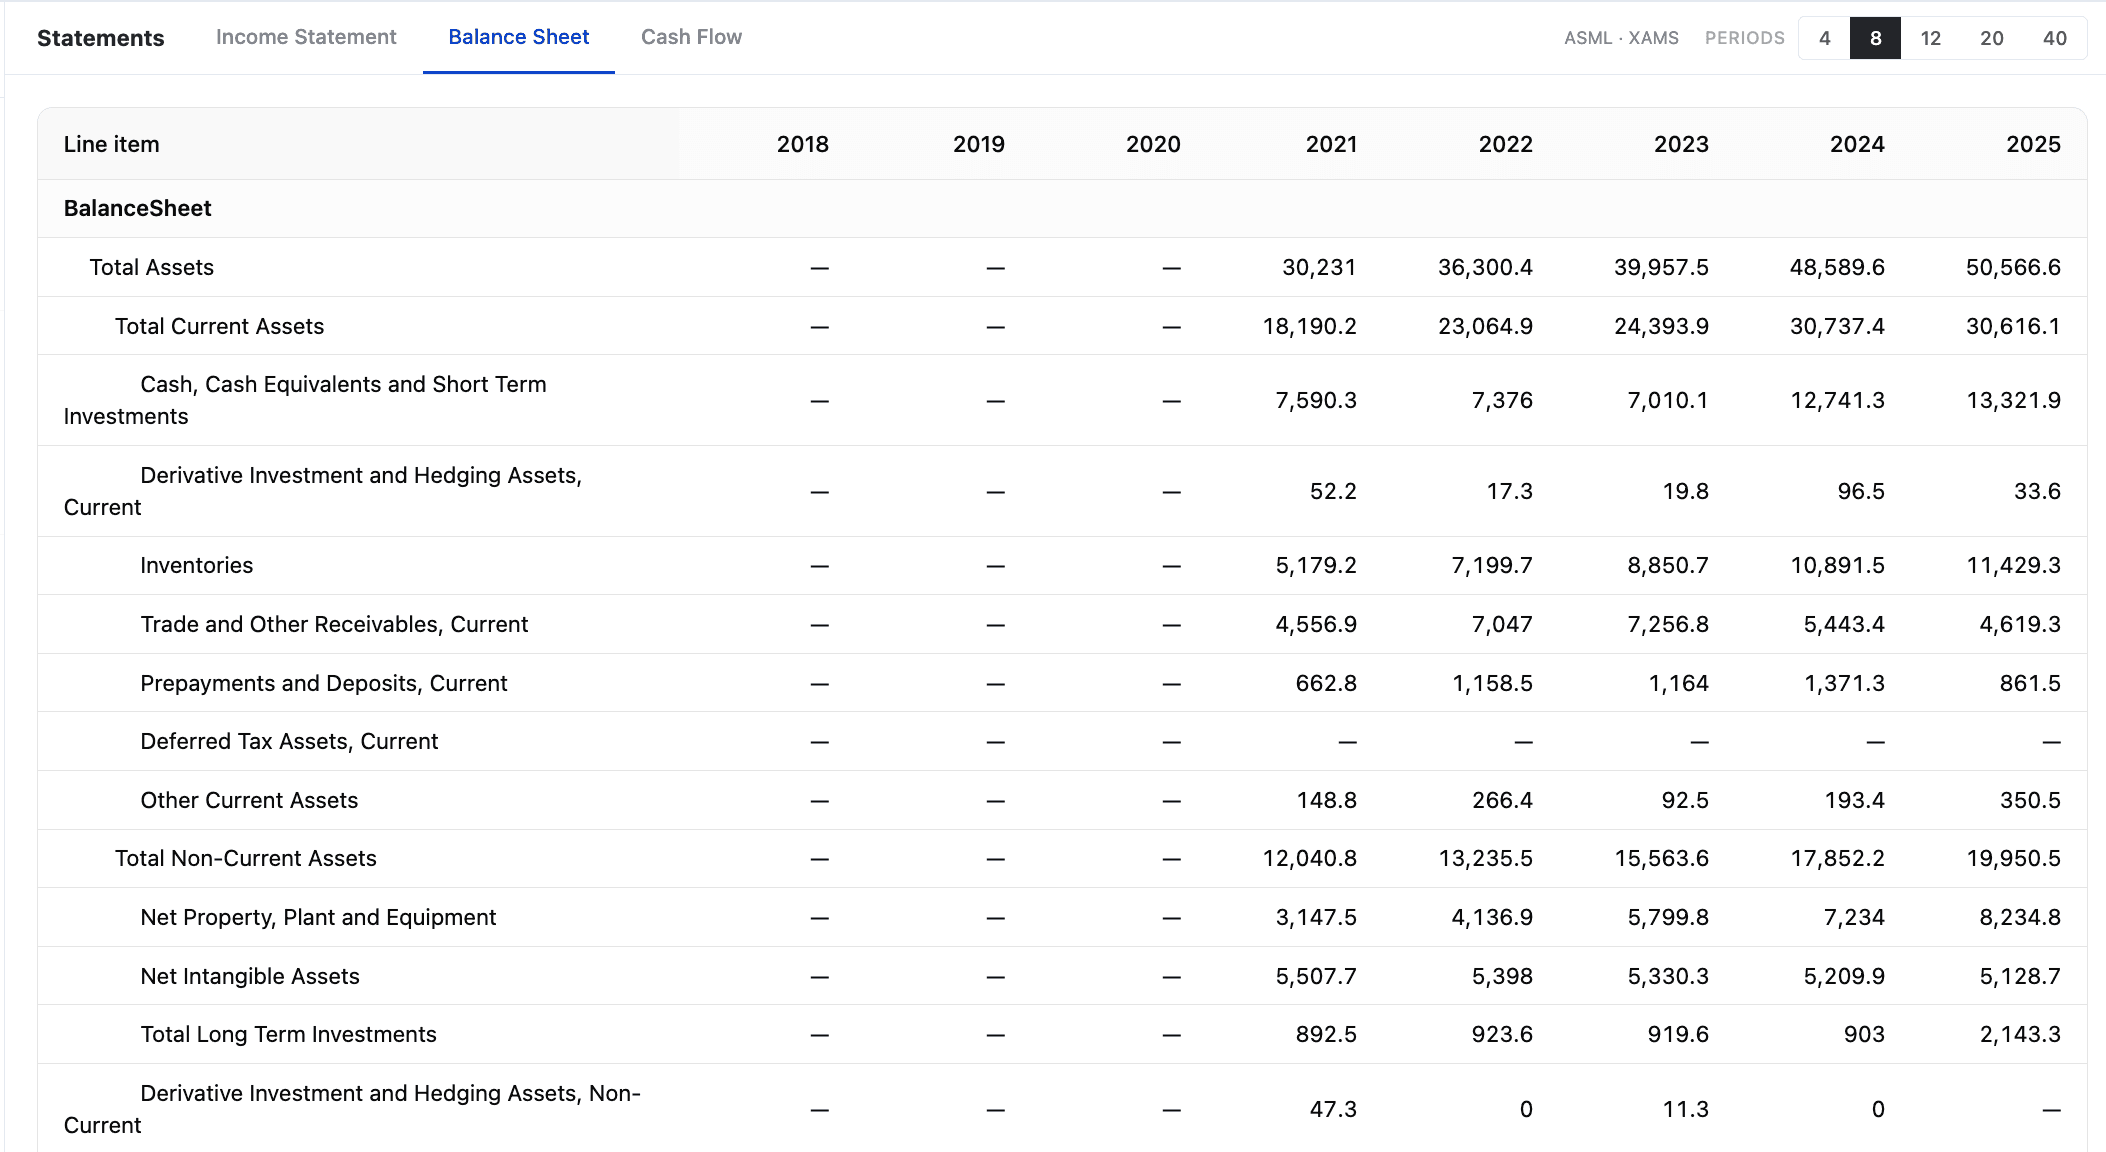The width and height of the screenshot is (2106, 1152).
Task: Click cash value 13,321.9 for 2025
Action: click(x=2013, y=400)
